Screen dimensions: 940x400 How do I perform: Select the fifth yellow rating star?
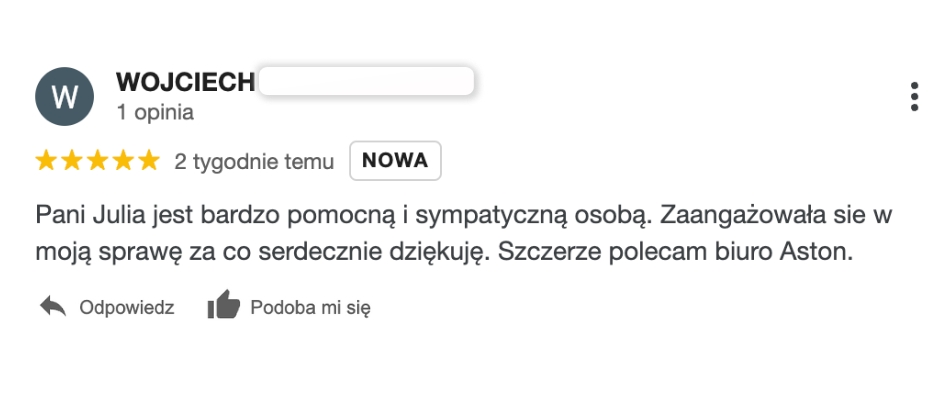click(149, 161)
